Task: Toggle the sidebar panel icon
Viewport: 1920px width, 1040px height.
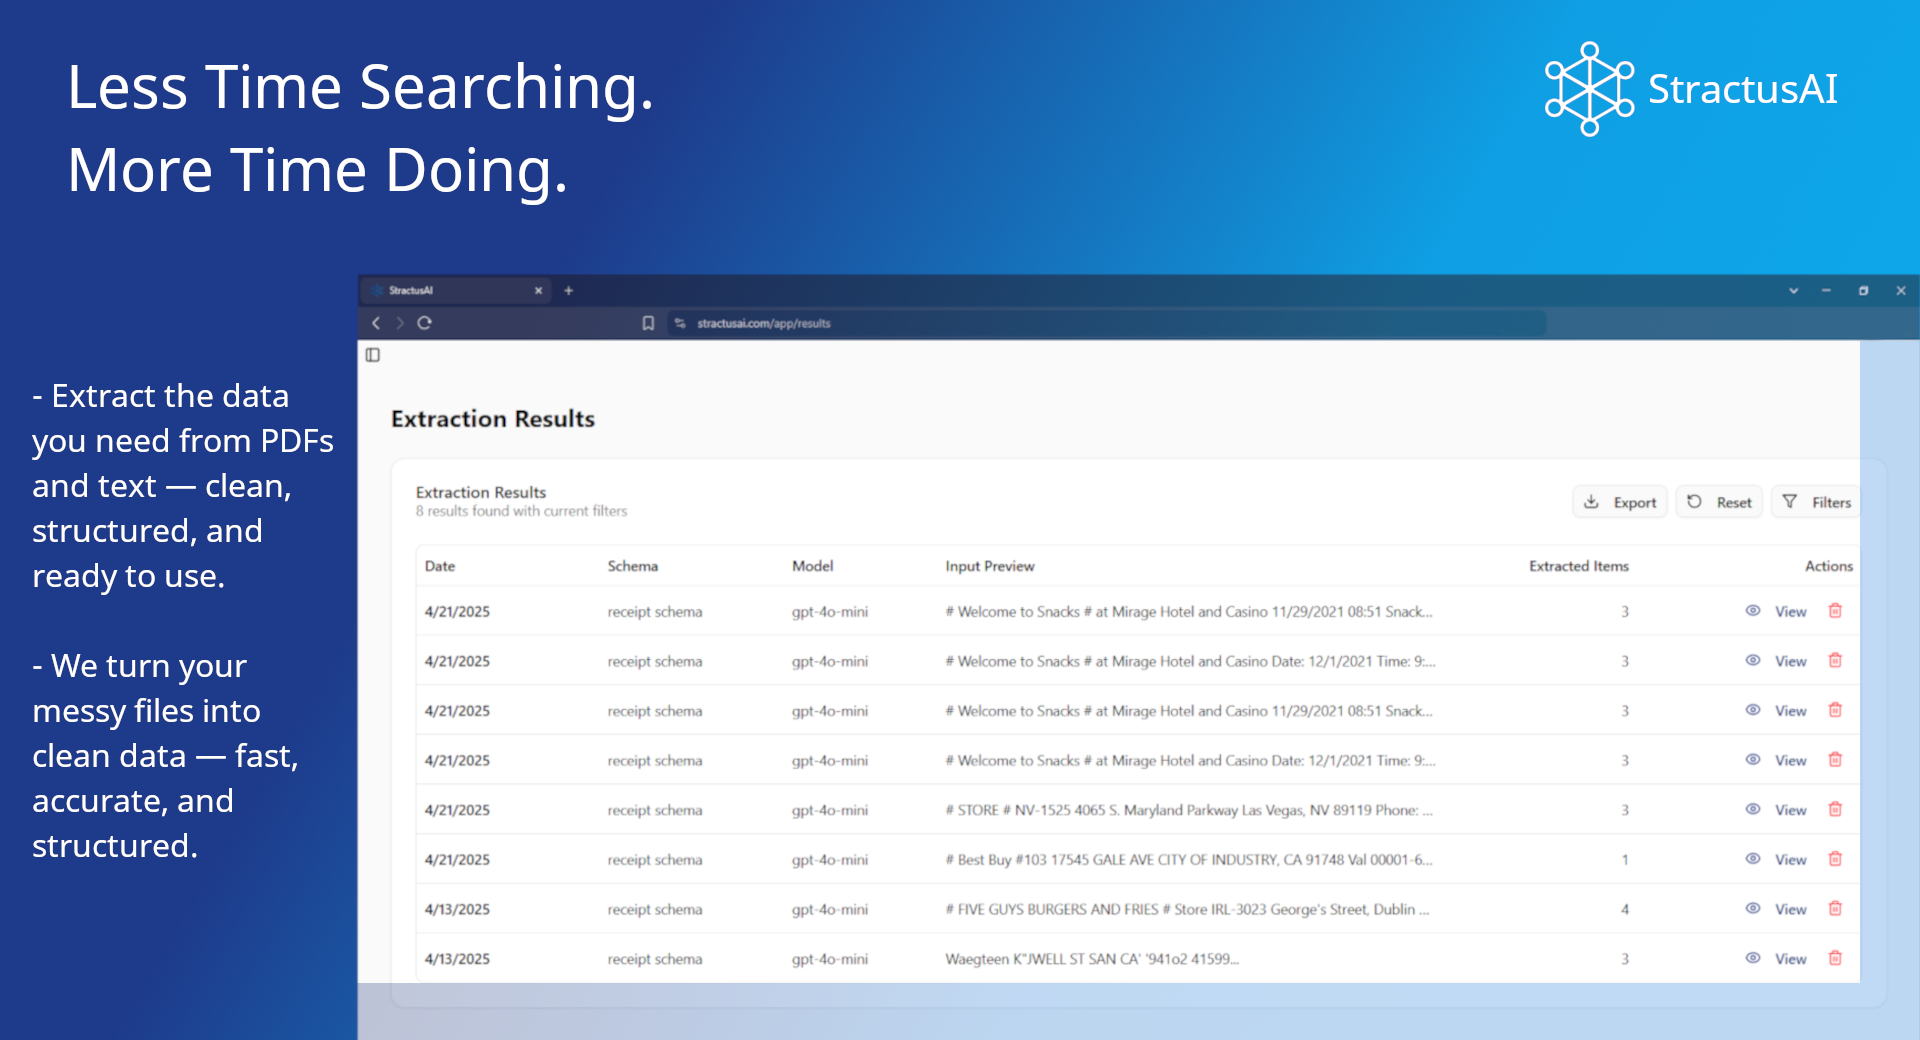Action: click(x=373, y=355)
